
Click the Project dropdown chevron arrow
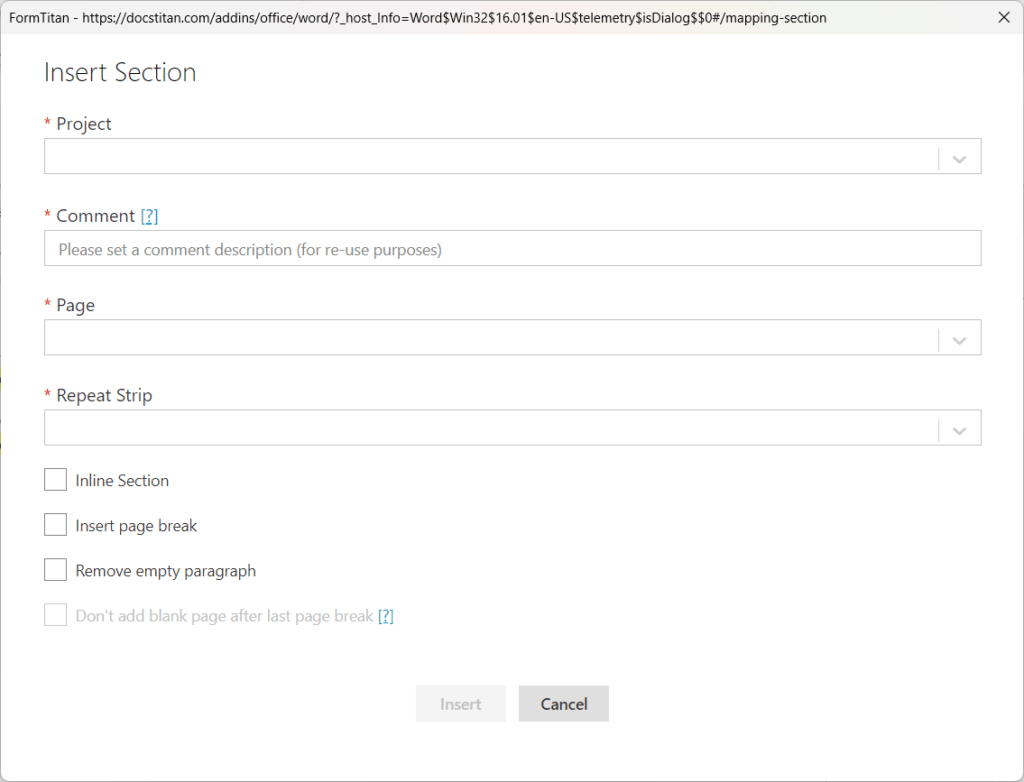coord(960,158)
